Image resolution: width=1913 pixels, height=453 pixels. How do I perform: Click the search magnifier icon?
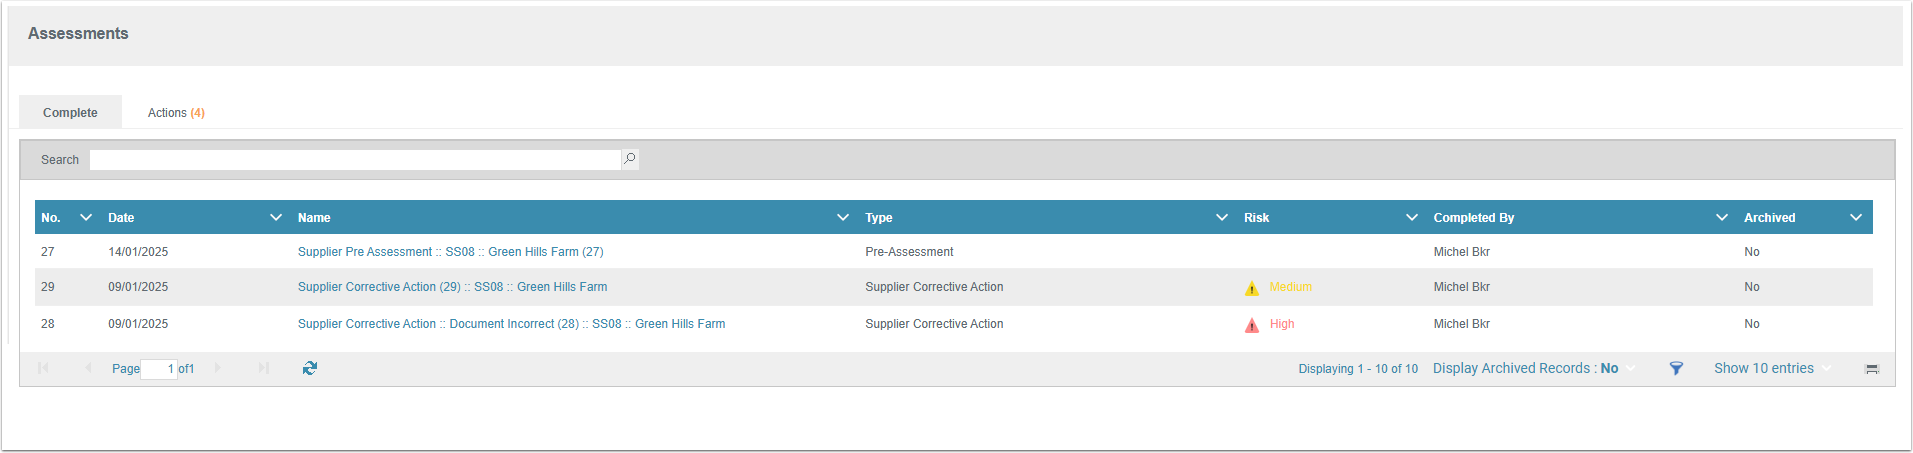pyautogui.click(x=630, y=159)
